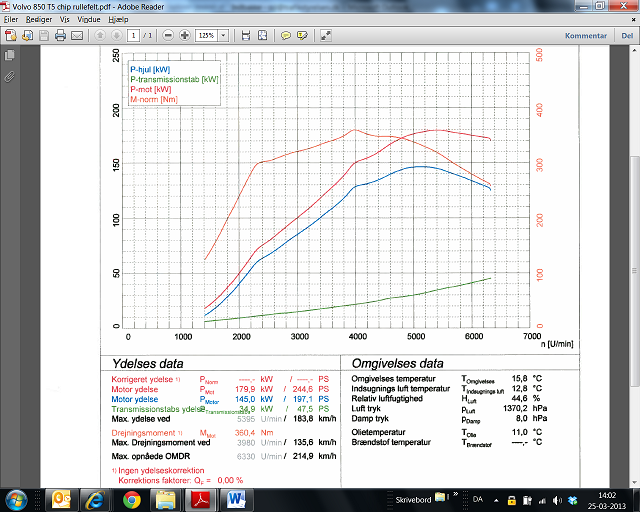Image resolution: width=640 pixels, height=512 pixels.
Task: Click the DA language indicator
Action: 477,499
